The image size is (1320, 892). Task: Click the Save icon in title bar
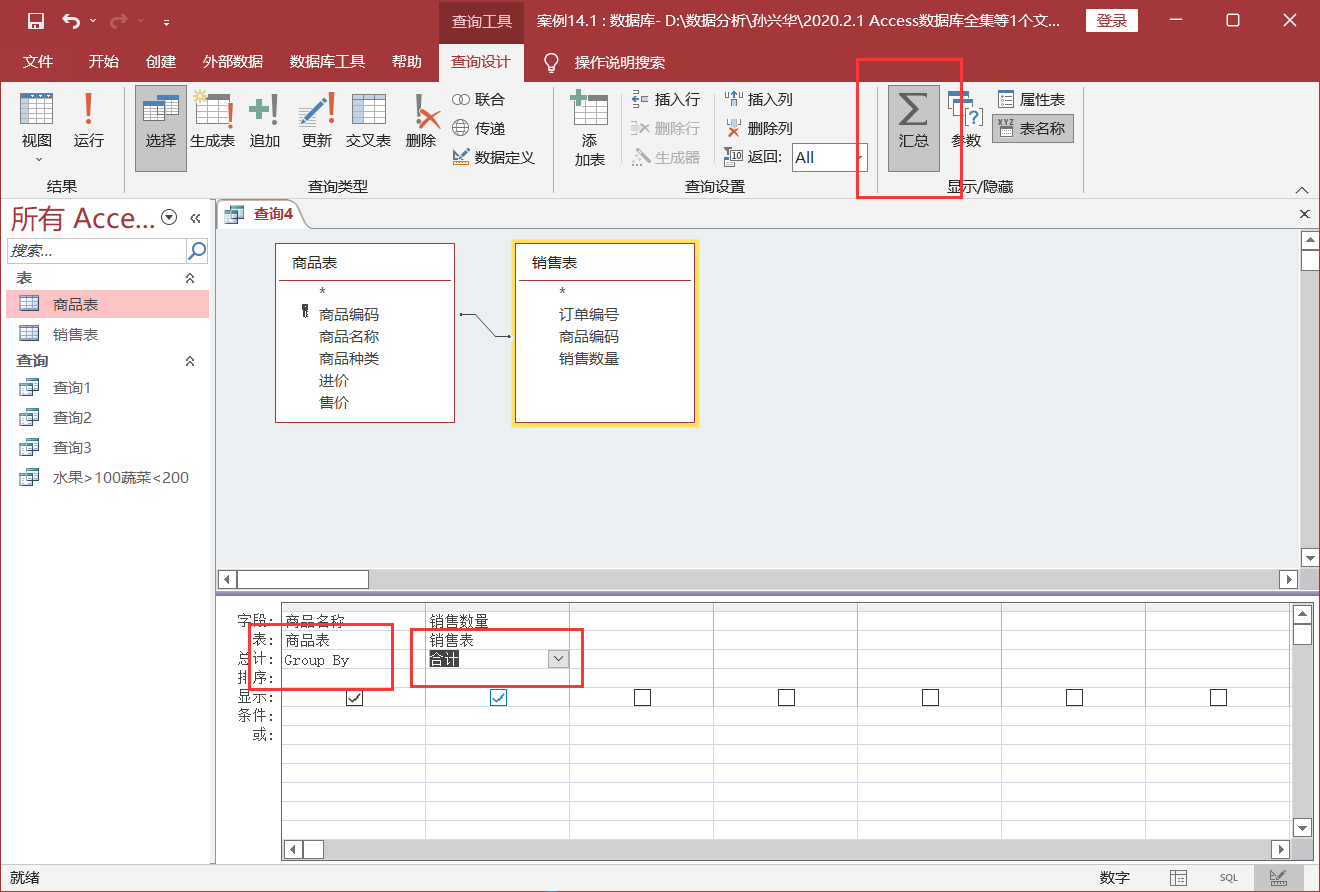click(35, 21)
